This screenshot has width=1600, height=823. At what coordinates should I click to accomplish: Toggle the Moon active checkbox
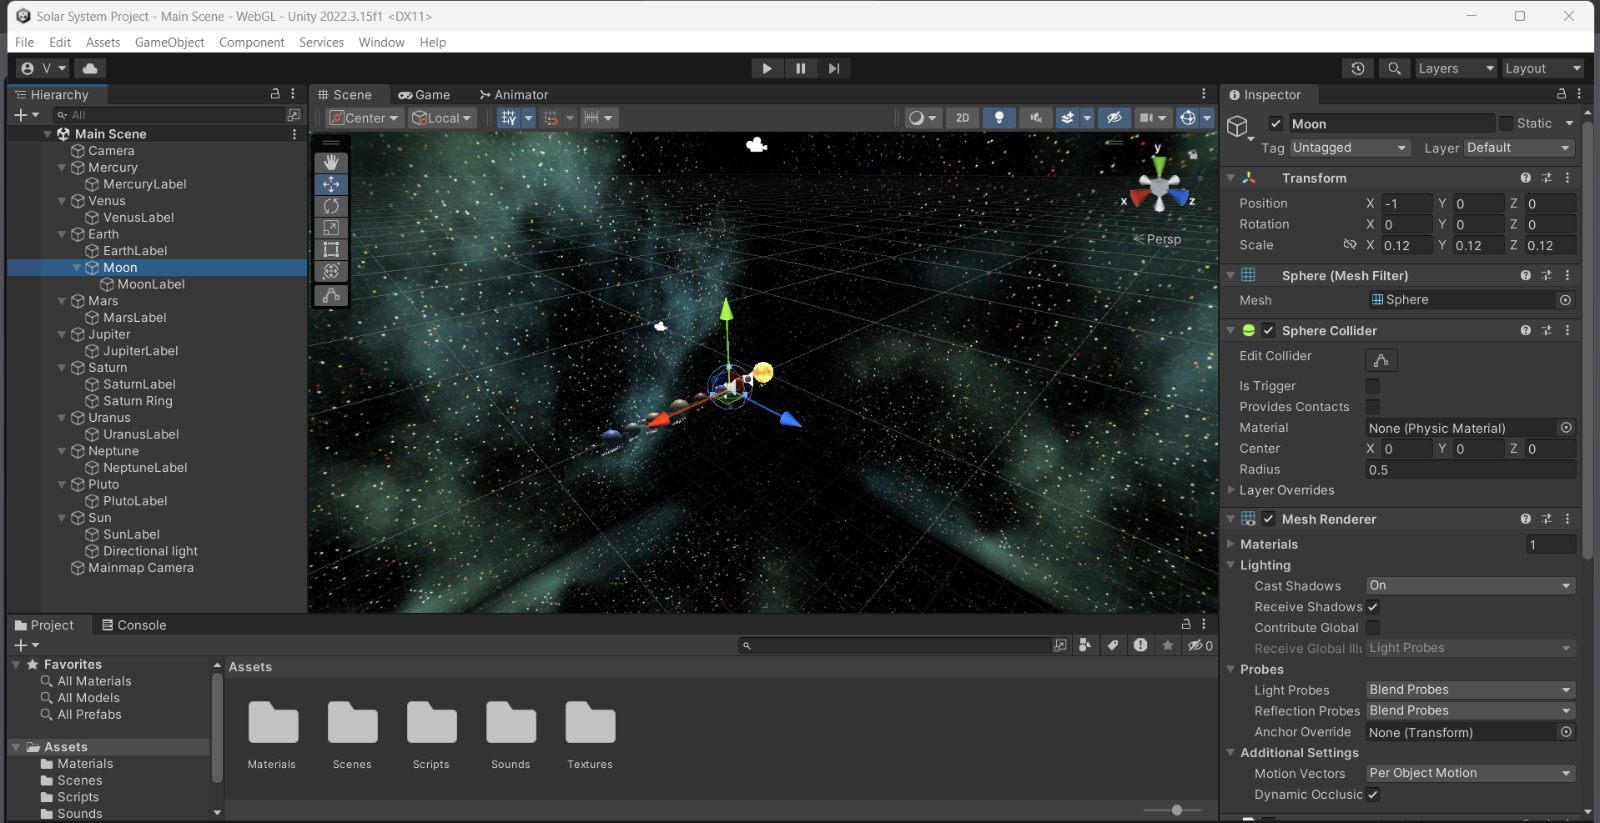1275,124
